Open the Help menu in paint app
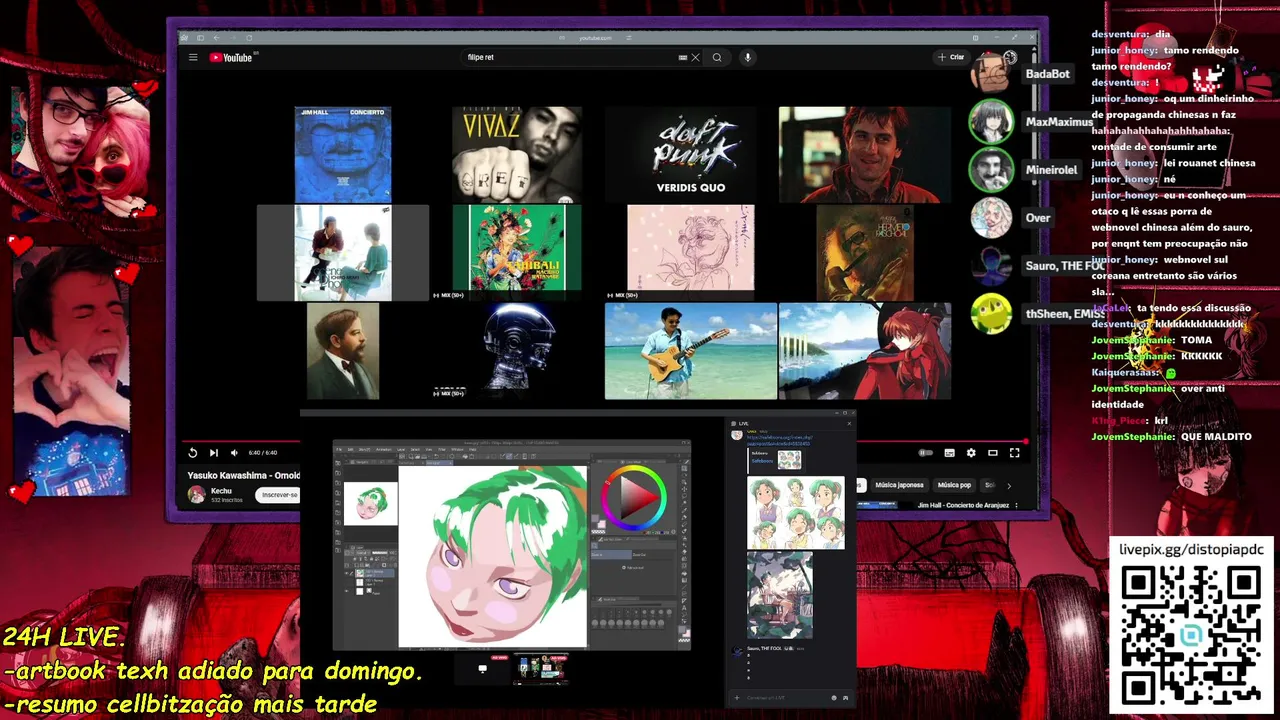This screenshot has width=1280, height=720. 473,449
